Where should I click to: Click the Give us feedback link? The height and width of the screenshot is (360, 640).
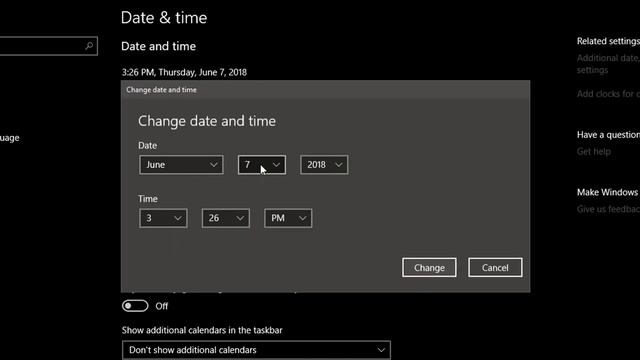[x=608, y=209]
